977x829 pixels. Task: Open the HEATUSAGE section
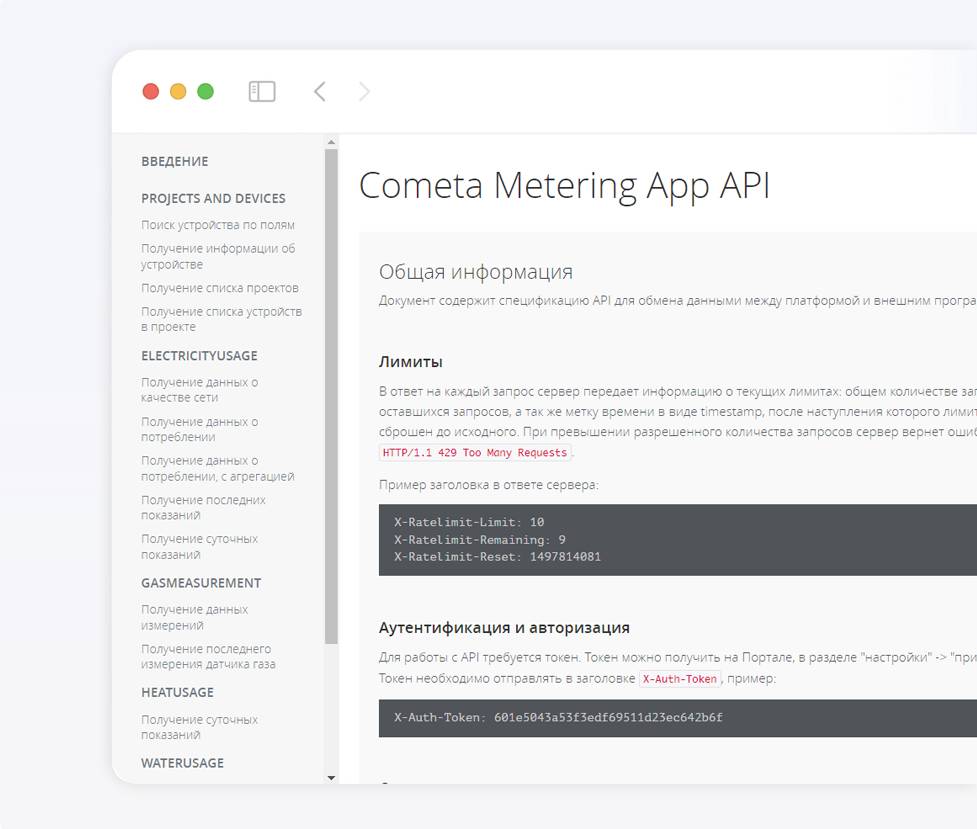[x=178, y=692]
